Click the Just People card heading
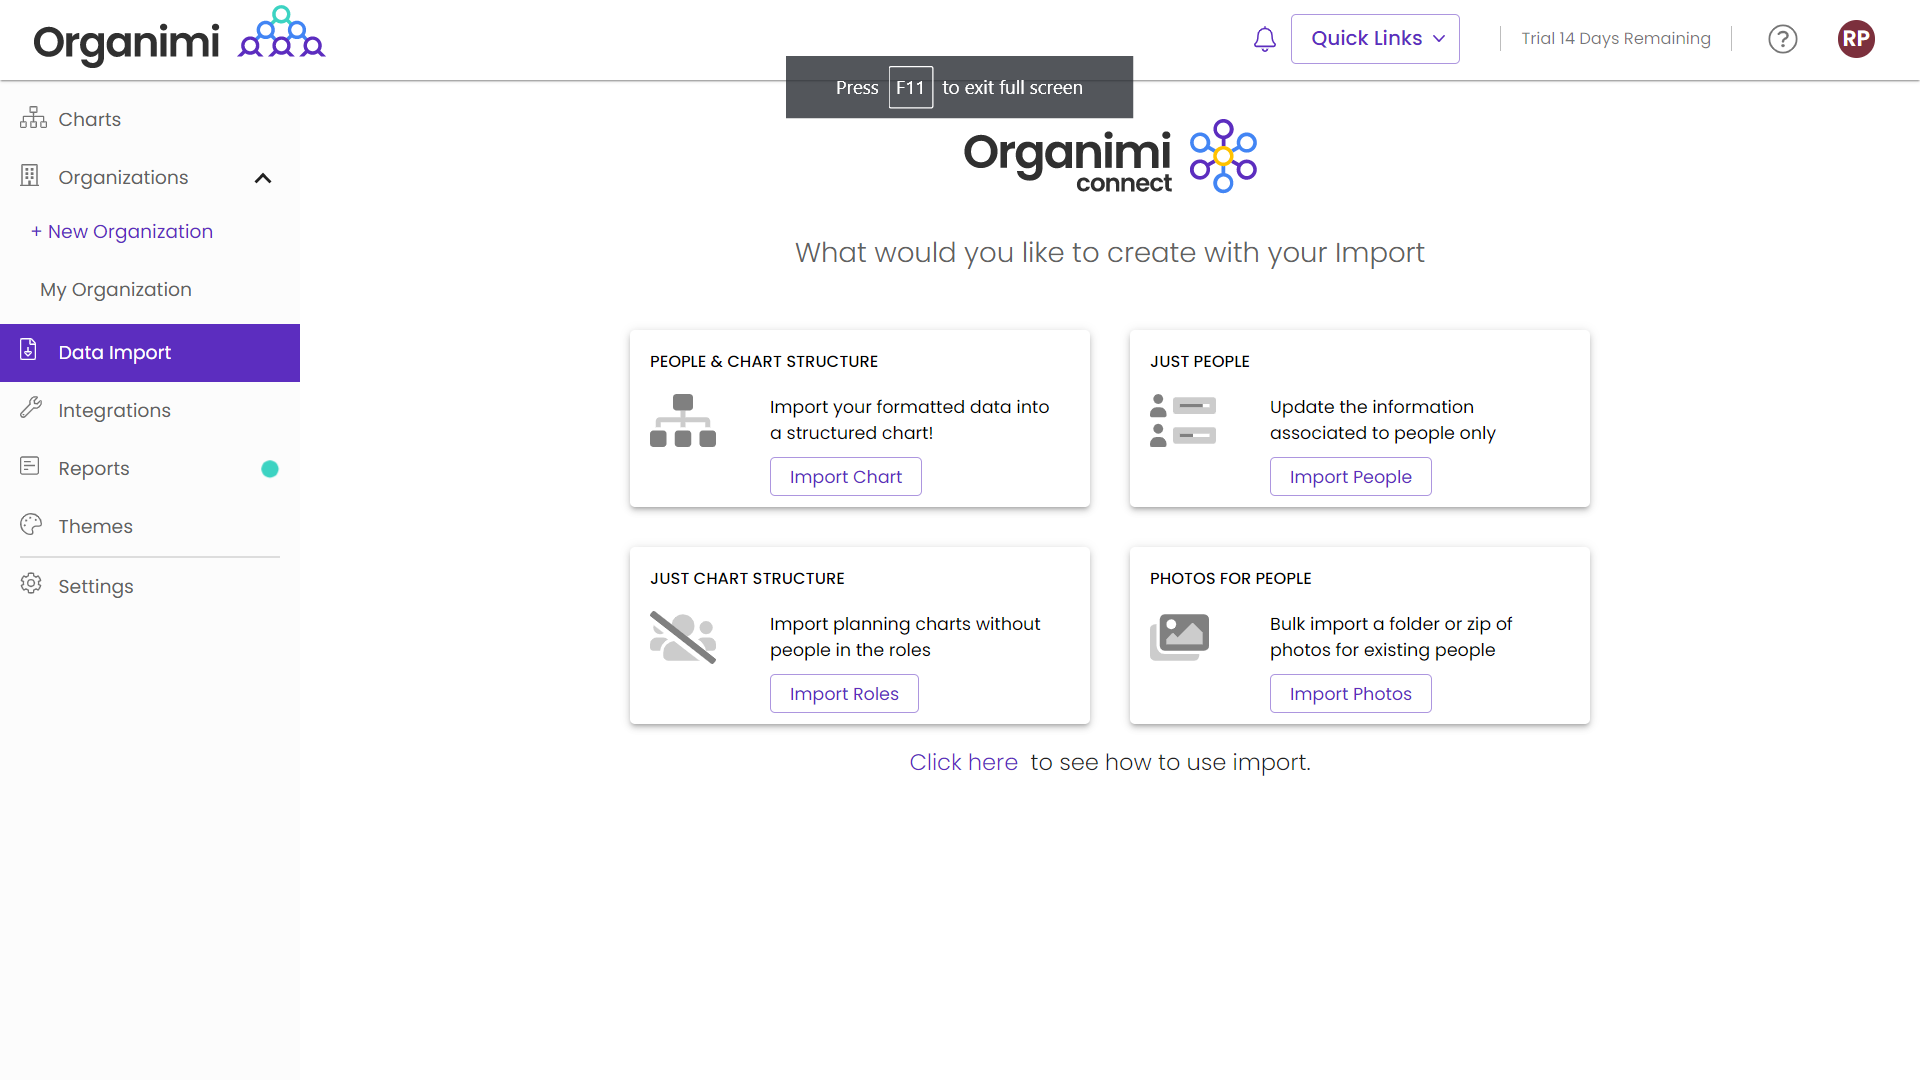1920x1080 pixels. click(x=1200, y=361)
